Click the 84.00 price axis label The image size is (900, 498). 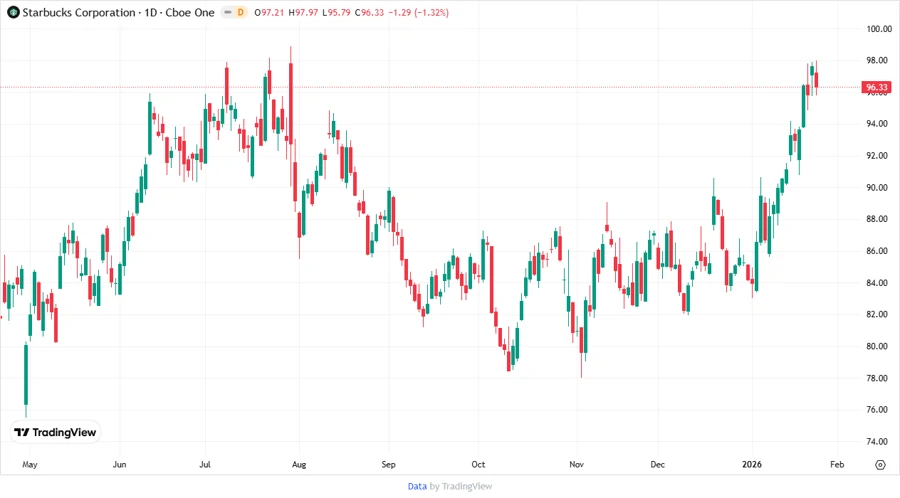(877, 283)
